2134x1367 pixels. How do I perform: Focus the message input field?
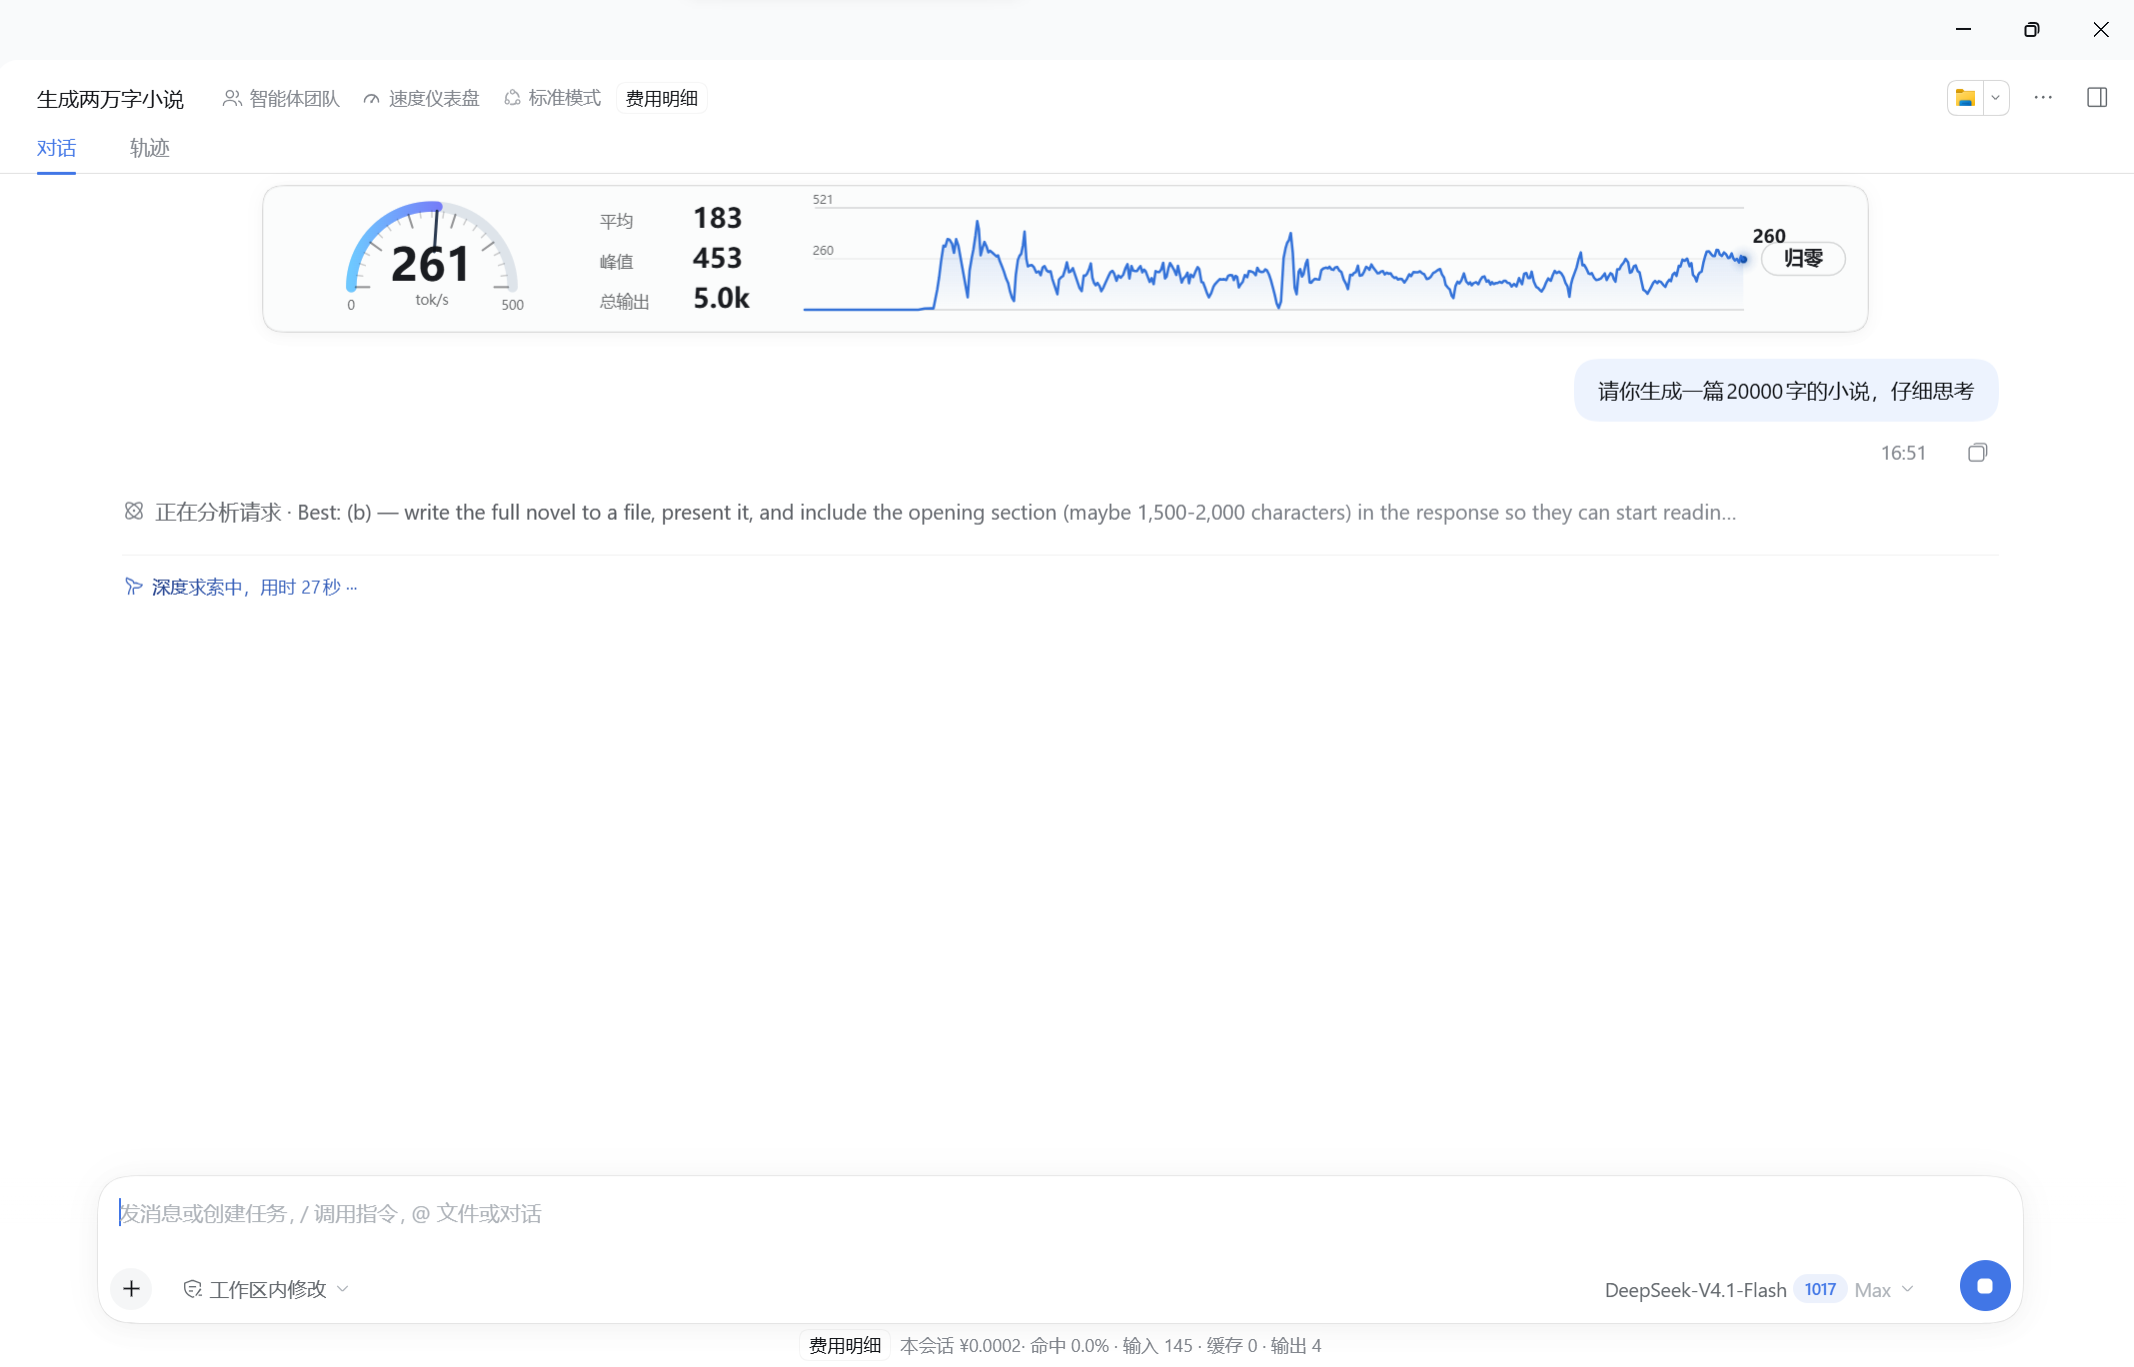pos(1060,1213)
